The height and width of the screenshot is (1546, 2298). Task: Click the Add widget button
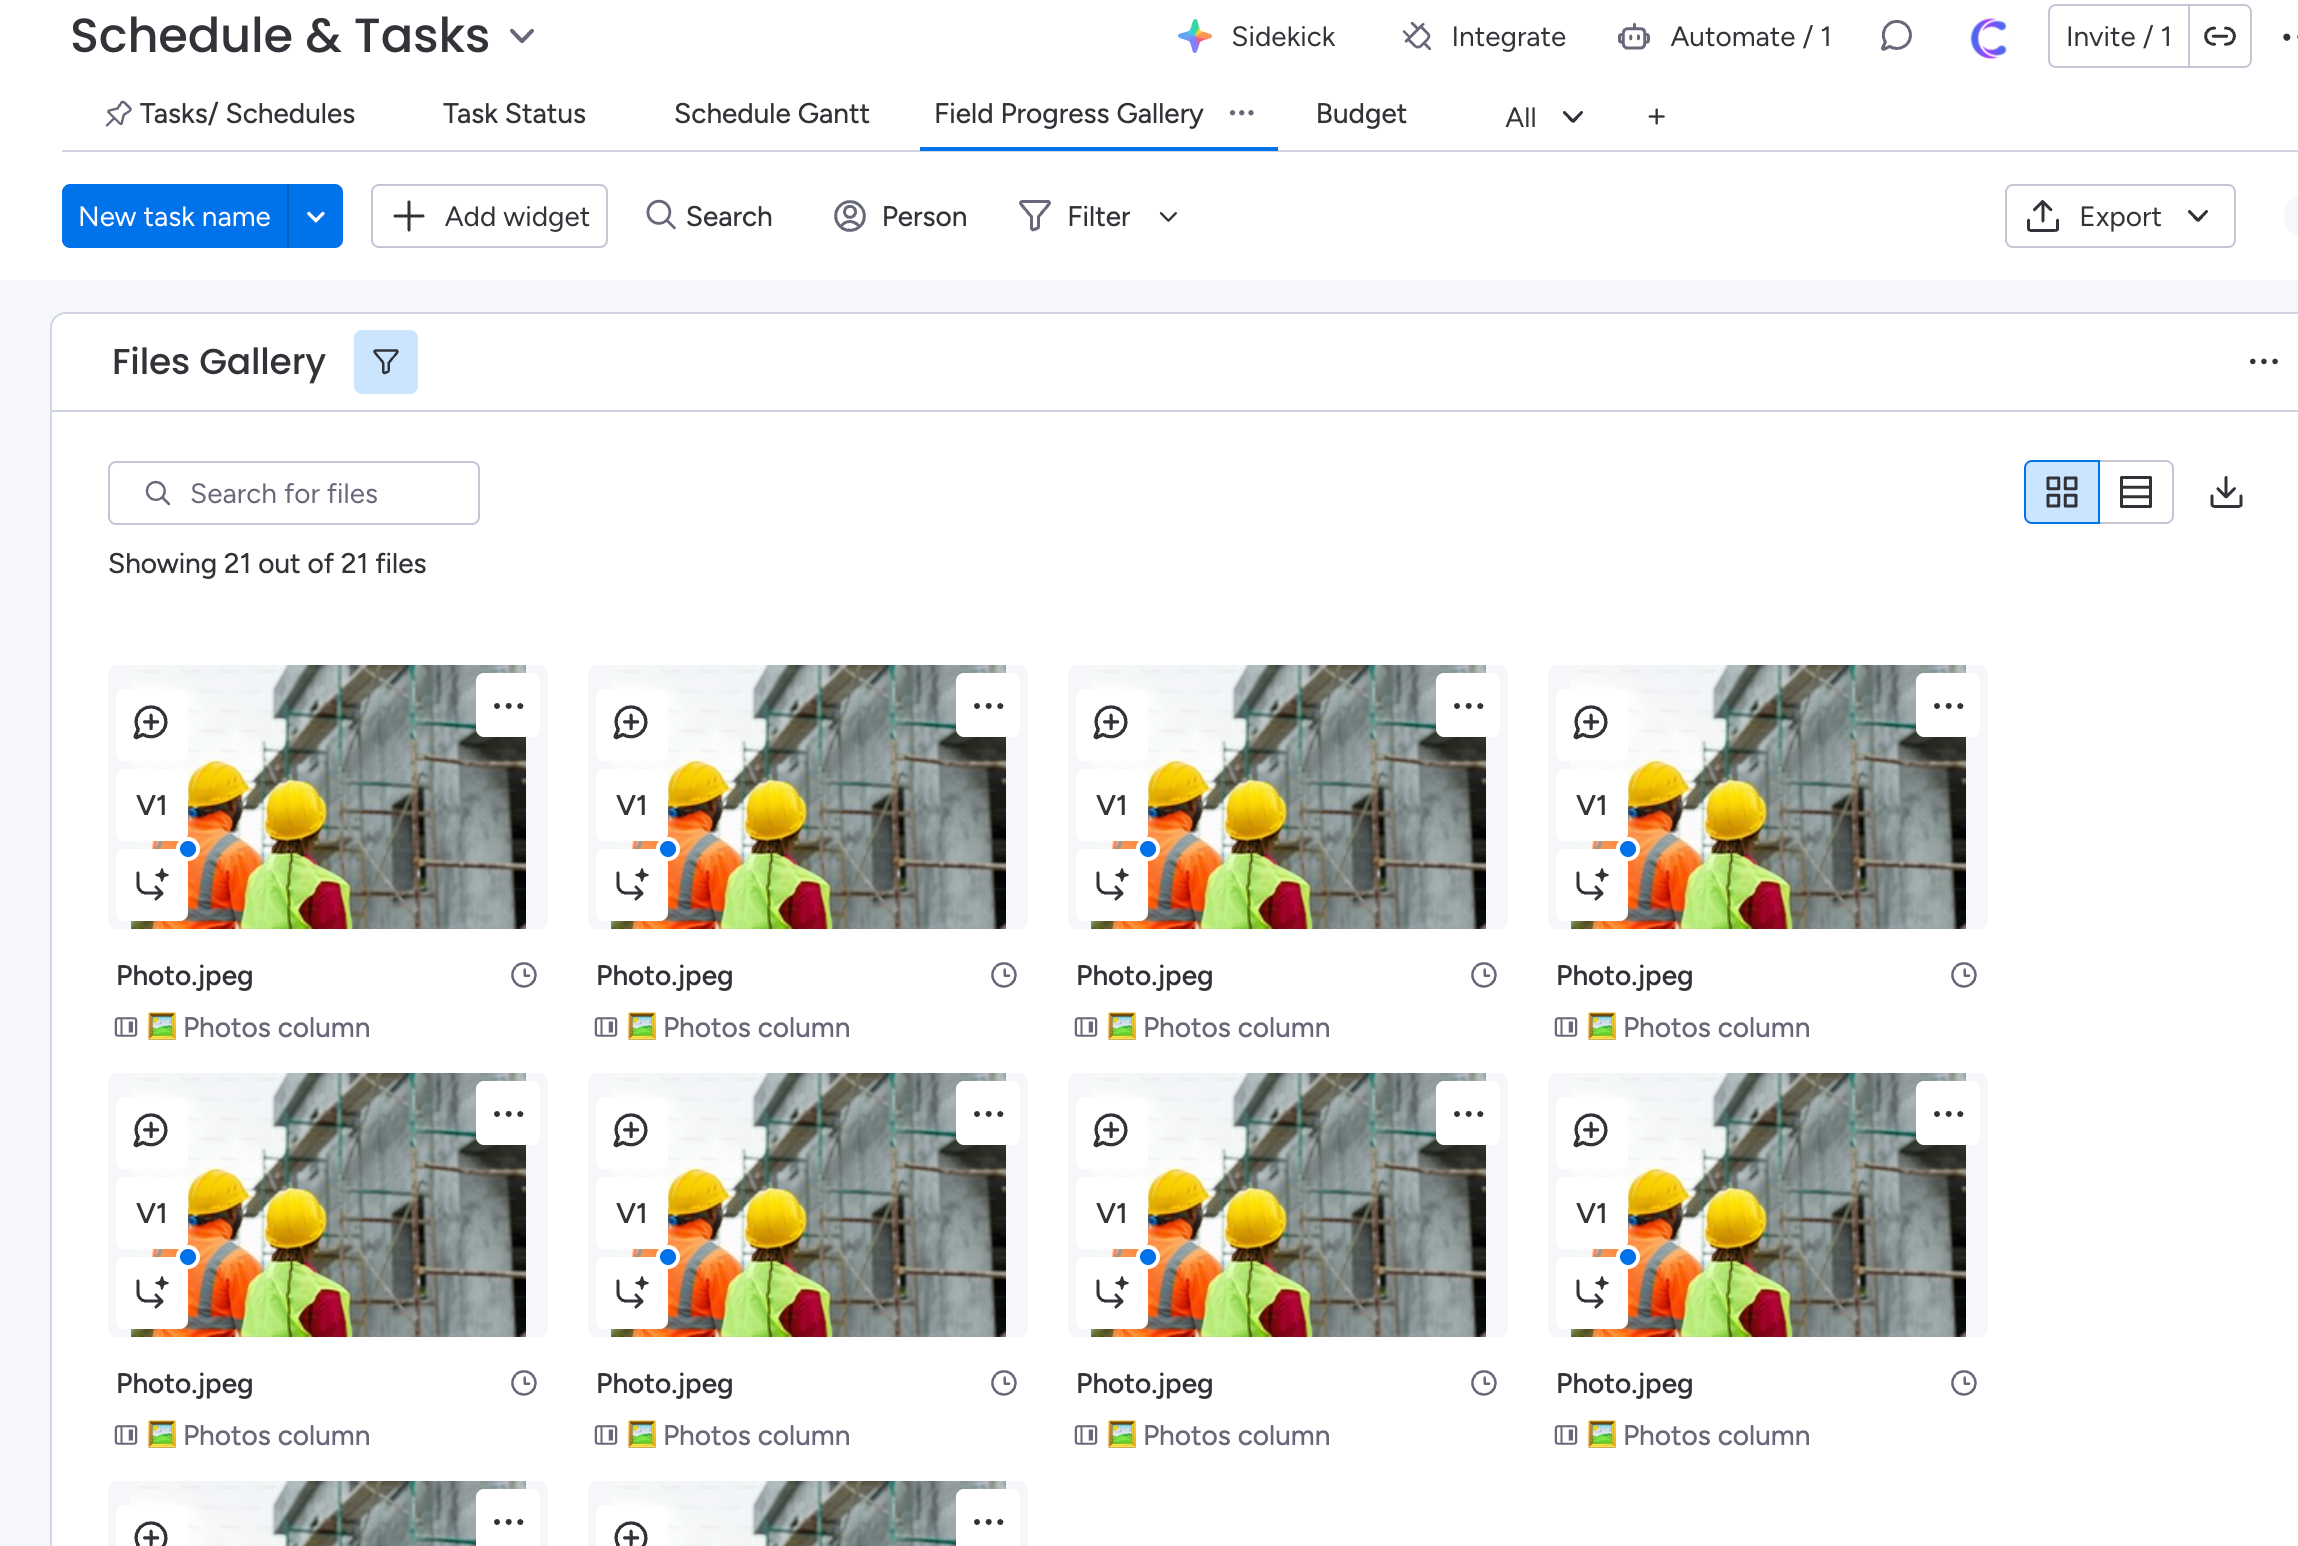click(490, 216)
